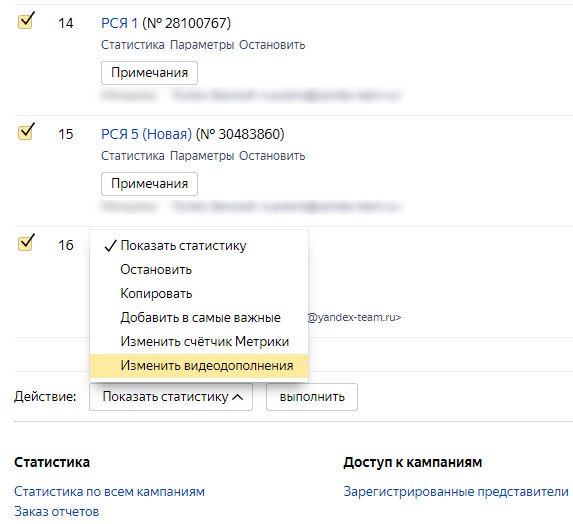Uncheck the checkbox for campaign 14
Image resolution: width=573 pixels, height=524 pixels.
point(26,22)
